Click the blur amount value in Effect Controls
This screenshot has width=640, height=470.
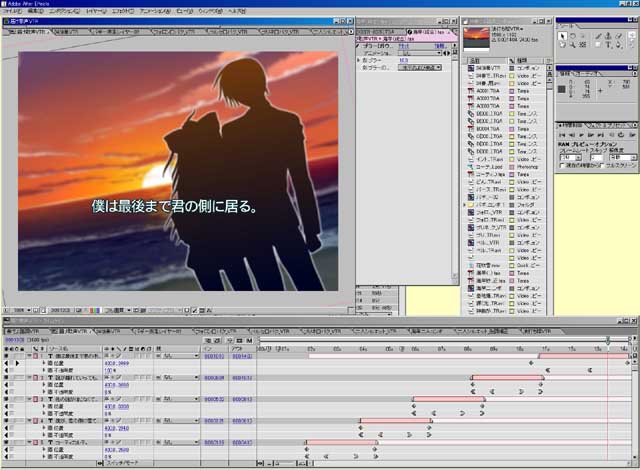pyautogui.click(x=403, y=60)
